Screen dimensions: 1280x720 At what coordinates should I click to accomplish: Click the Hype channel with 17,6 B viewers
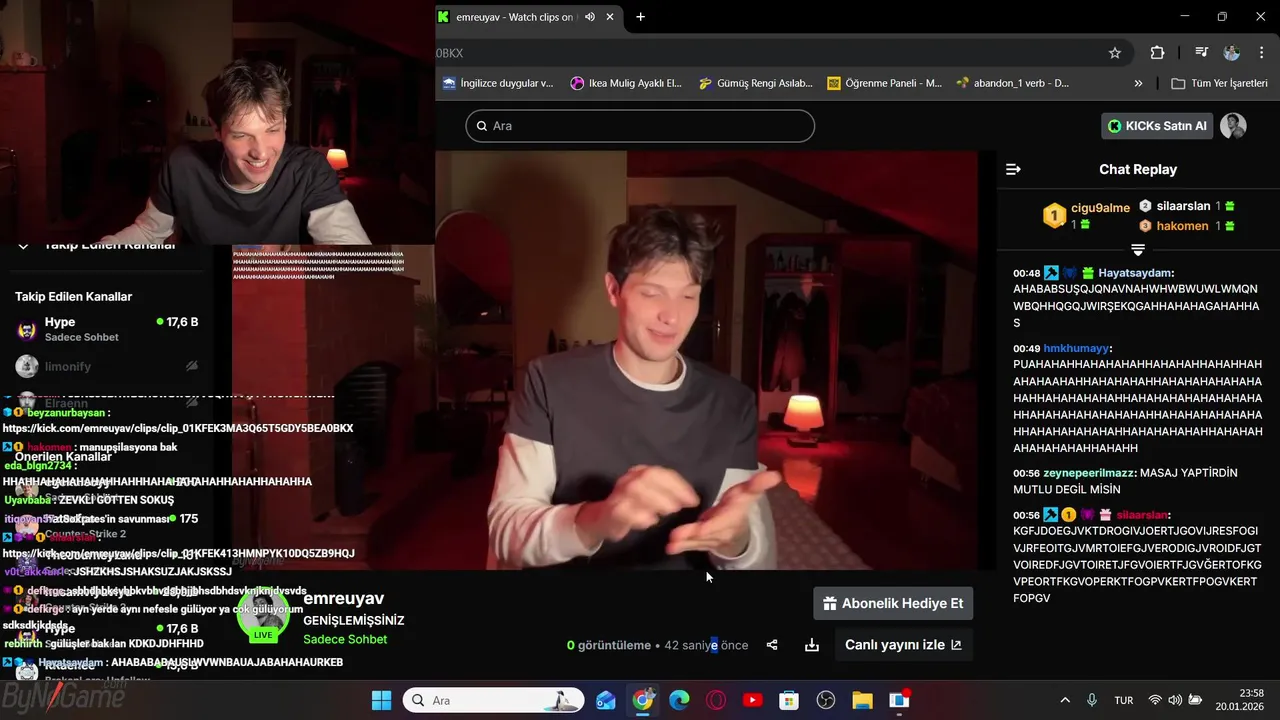(107, 329)
